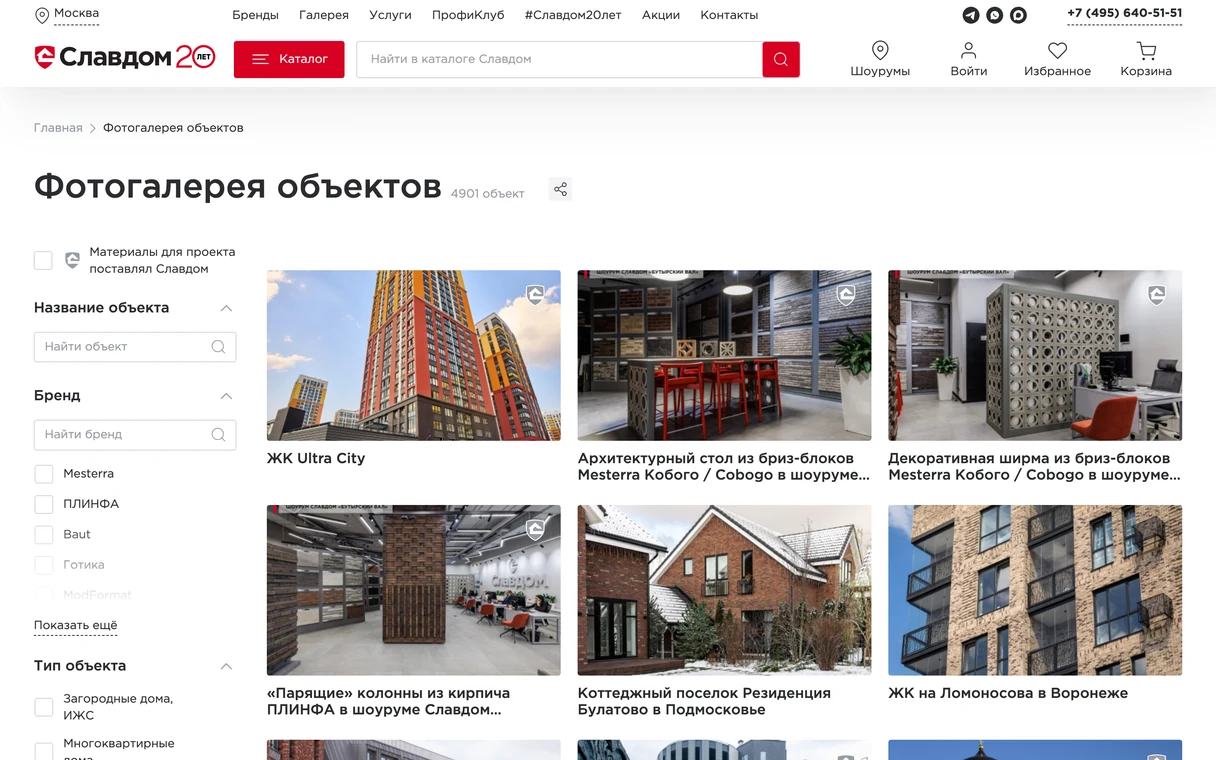The image size is (1216, 760).
Task: Collapse the Тип объекта filter section
Action: click(226, 666)
